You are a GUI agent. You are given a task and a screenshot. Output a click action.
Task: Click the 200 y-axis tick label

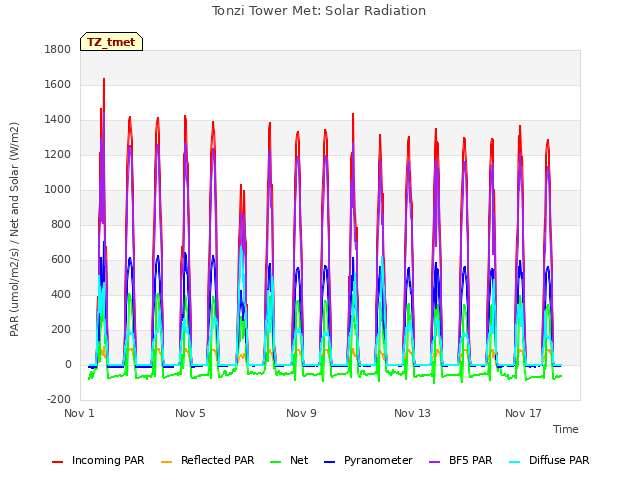click(x=61, y=330)
